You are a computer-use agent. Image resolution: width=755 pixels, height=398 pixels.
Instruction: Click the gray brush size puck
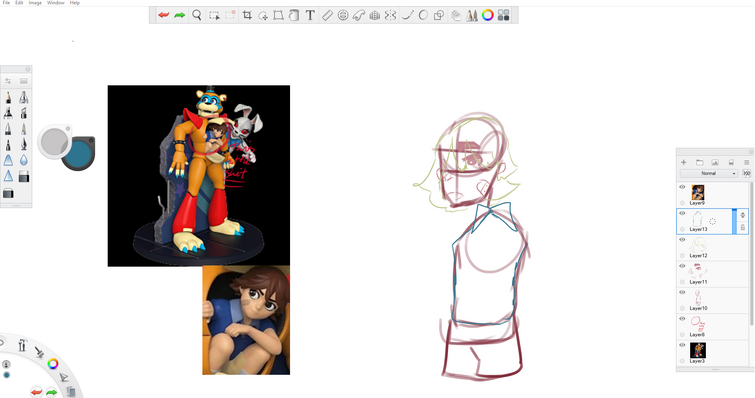54,141
